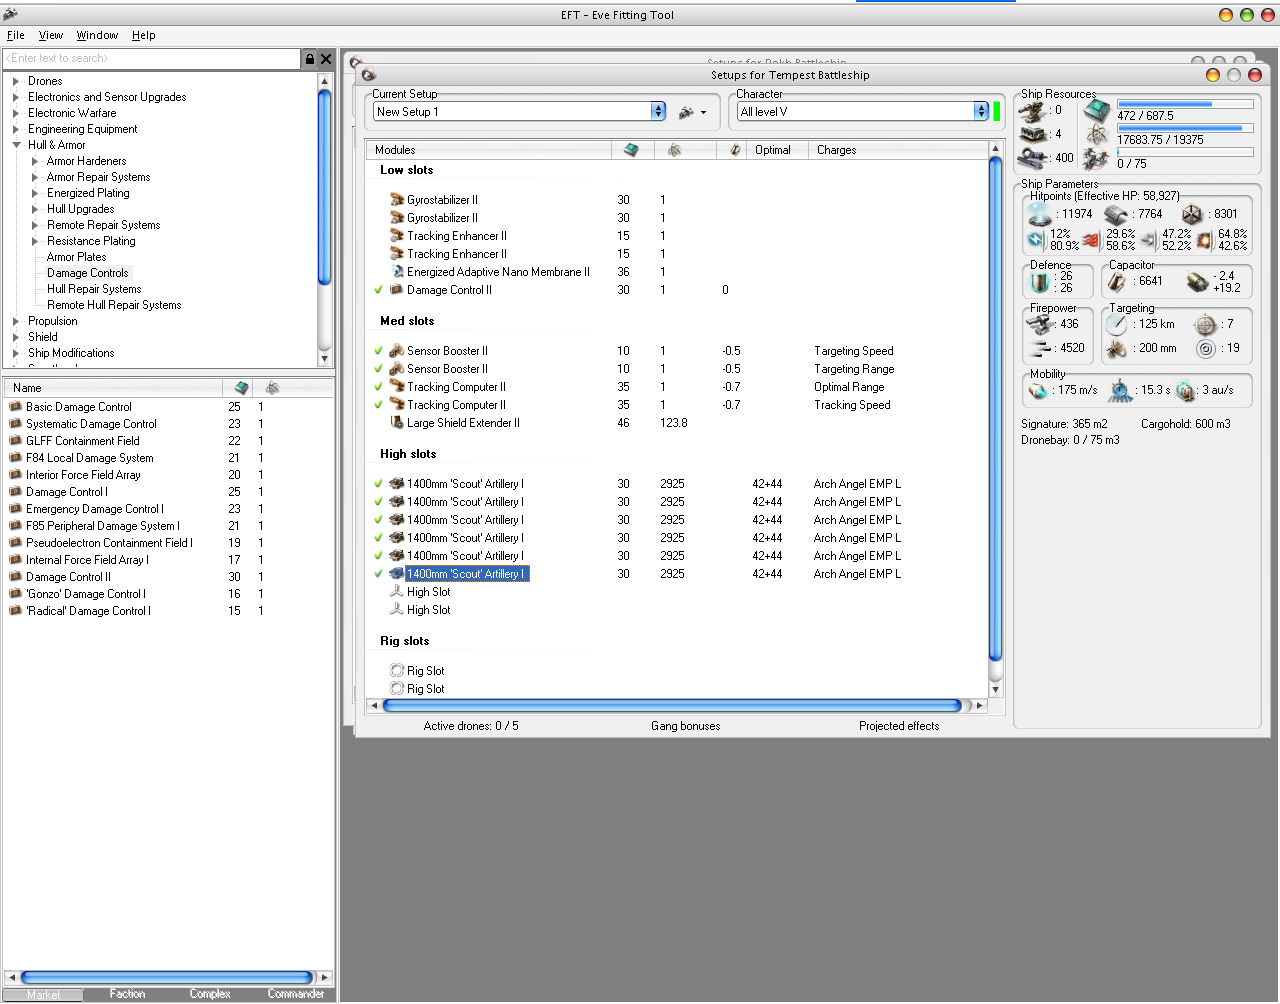Image resolution: width=1280 pixels, height=1004 pixels.
Task: Click the CPU column icon in Modules header
Action: coord(631,150)
